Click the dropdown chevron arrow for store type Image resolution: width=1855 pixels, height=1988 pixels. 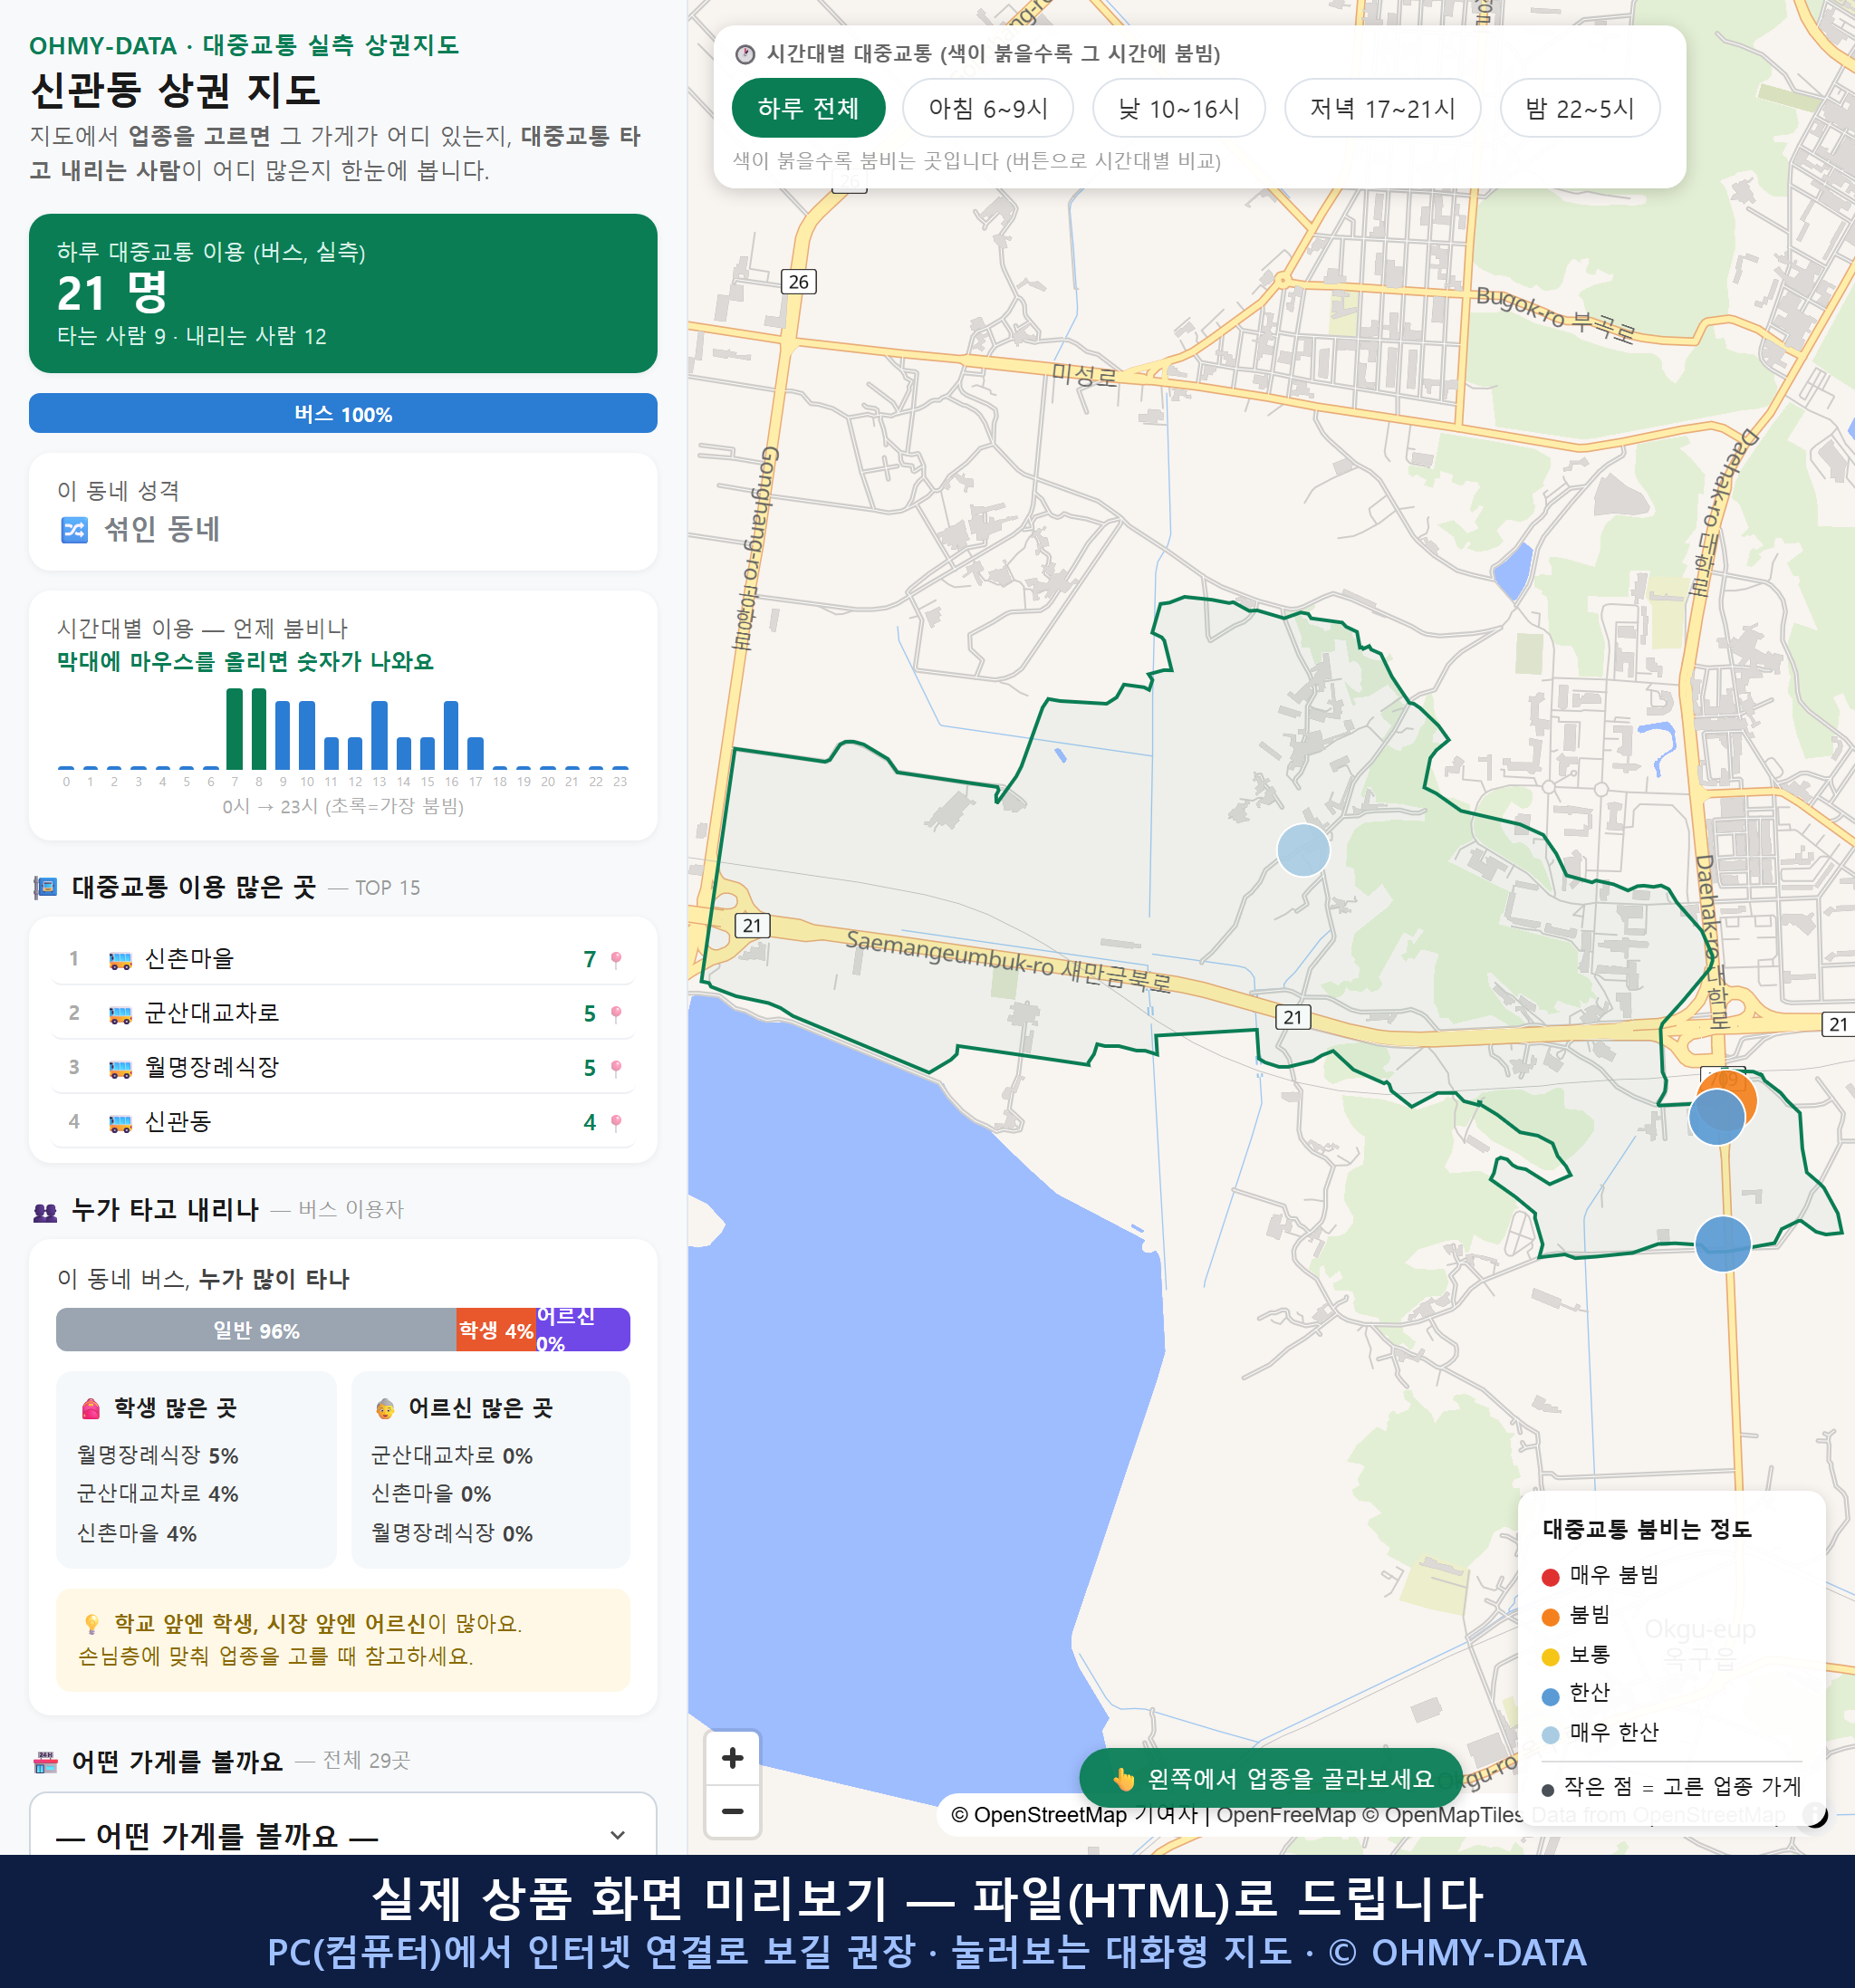(x=617, y=1835)
